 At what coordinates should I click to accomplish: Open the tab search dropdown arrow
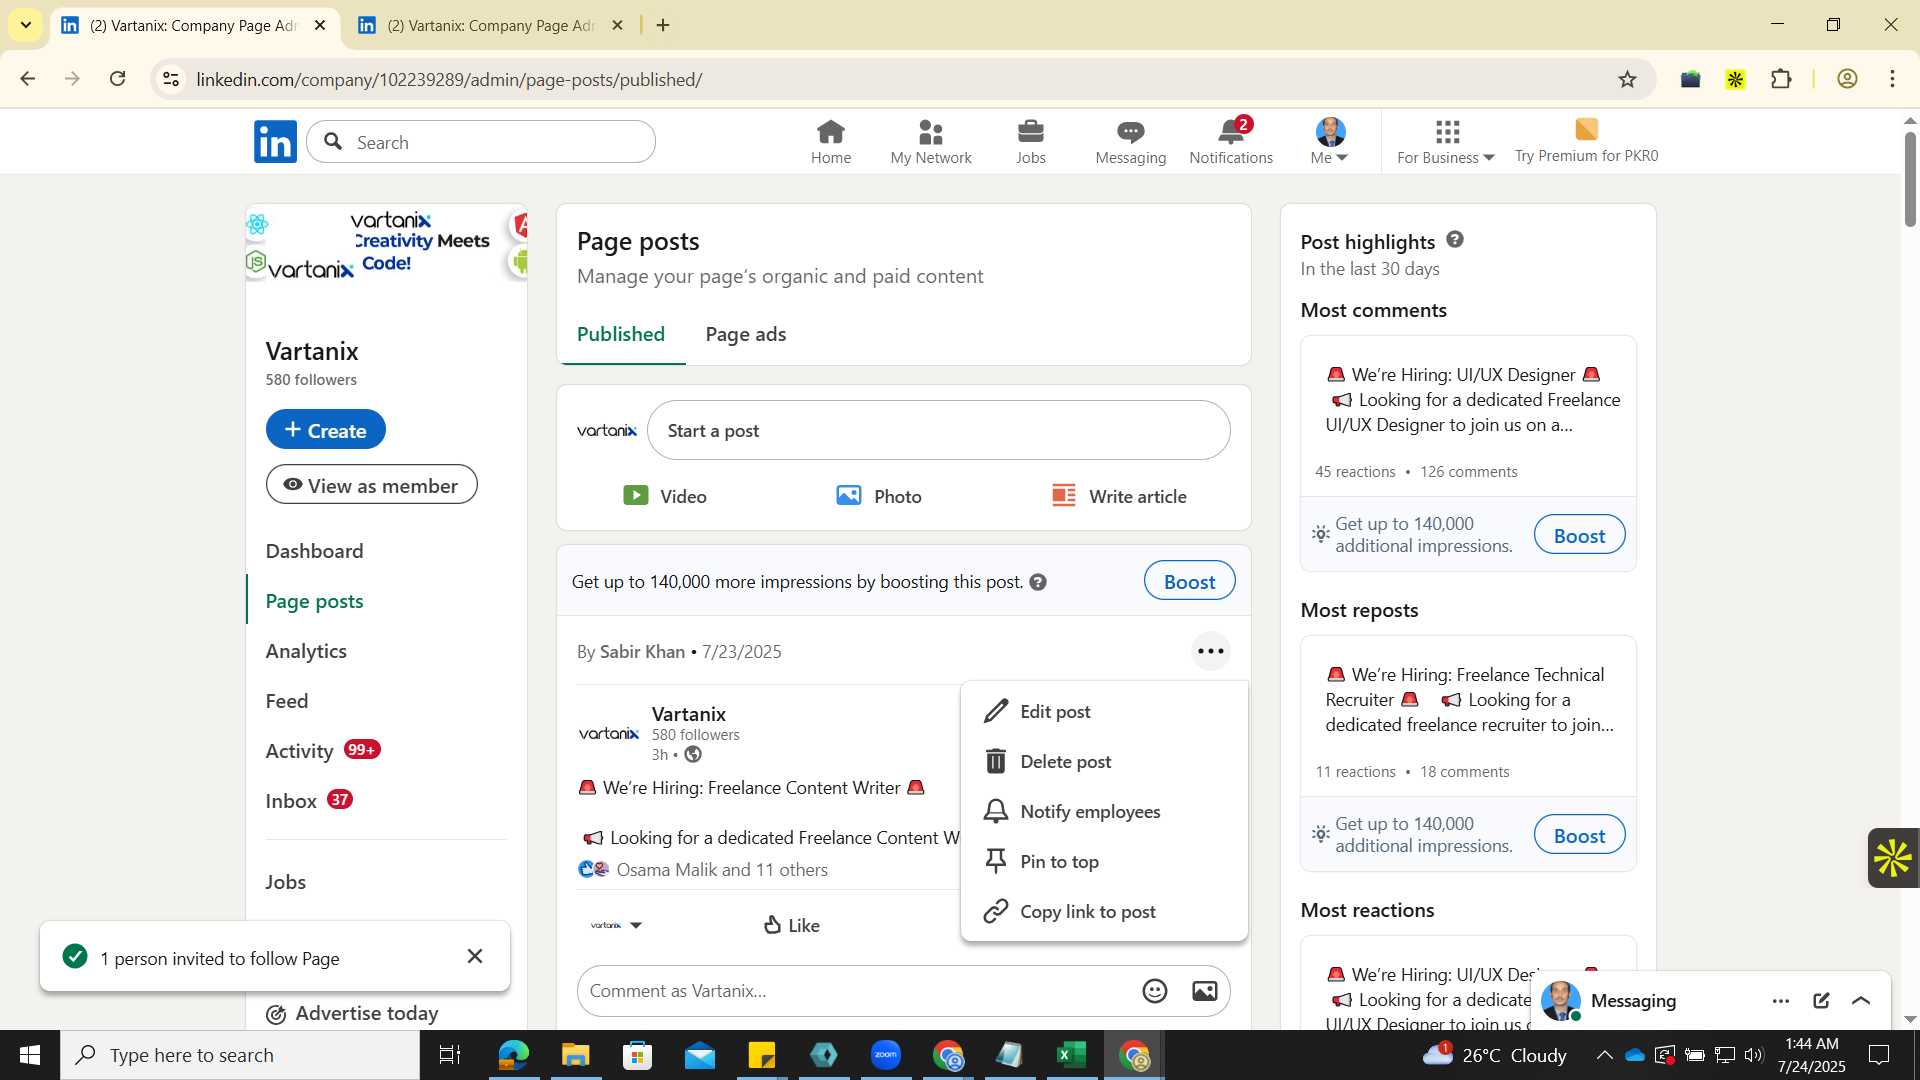(x=26, y=25)
